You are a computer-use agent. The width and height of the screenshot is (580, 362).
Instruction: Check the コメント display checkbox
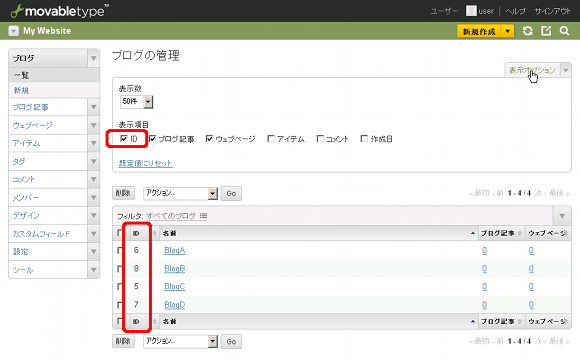coord(320,139)
